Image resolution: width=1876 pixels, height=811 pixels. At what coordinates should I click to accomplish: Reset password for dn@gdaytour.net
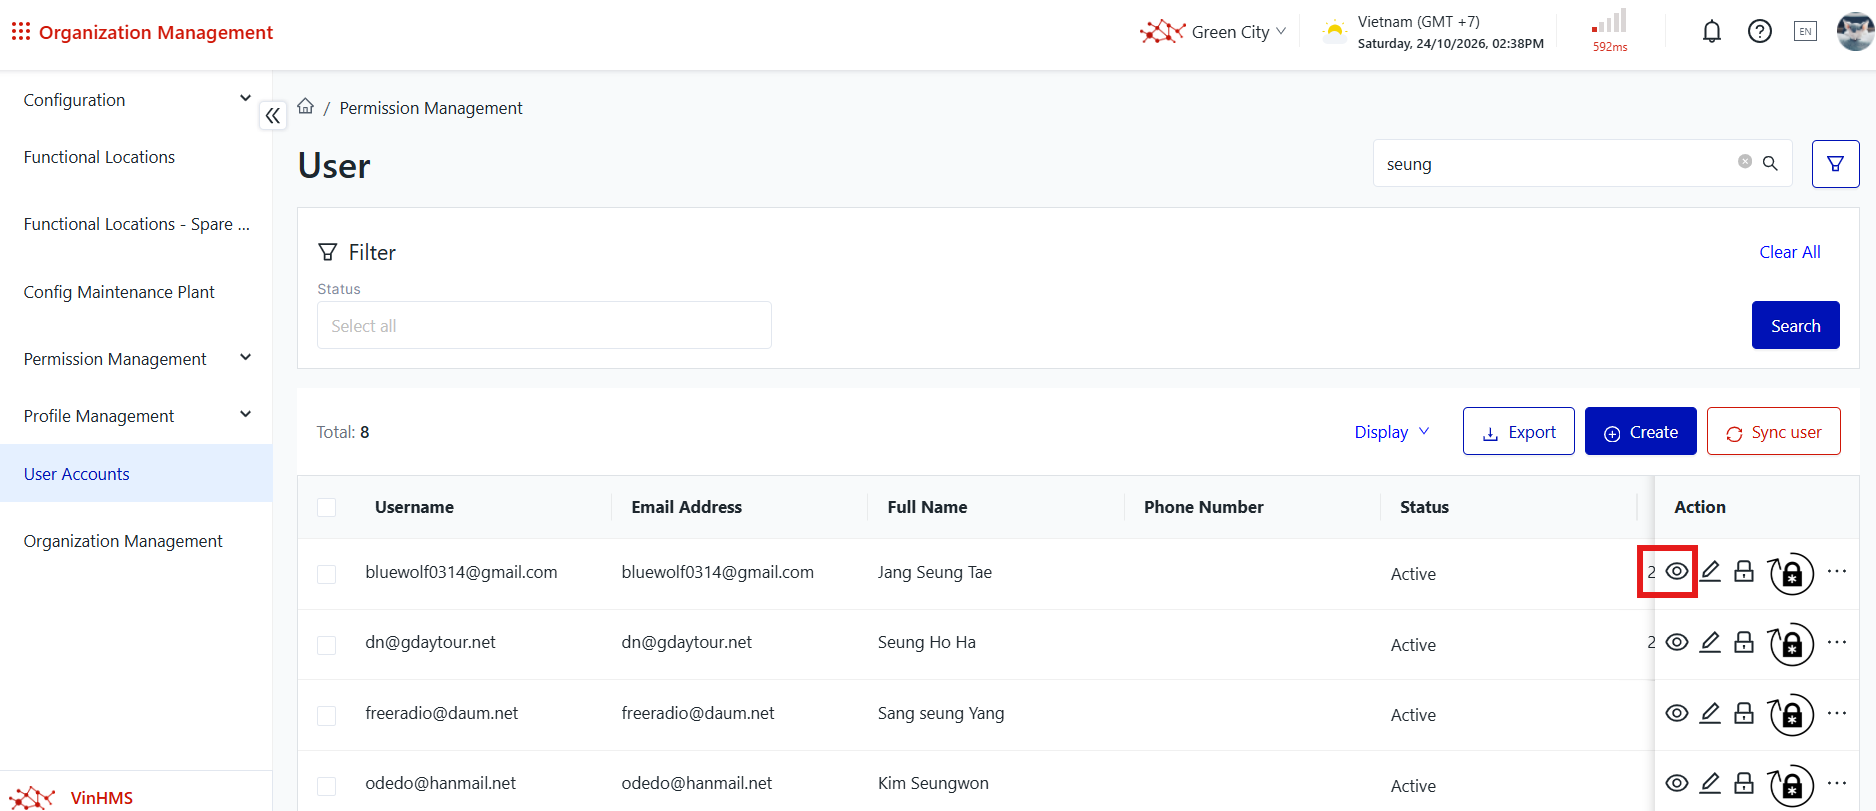click(1791, 645)
